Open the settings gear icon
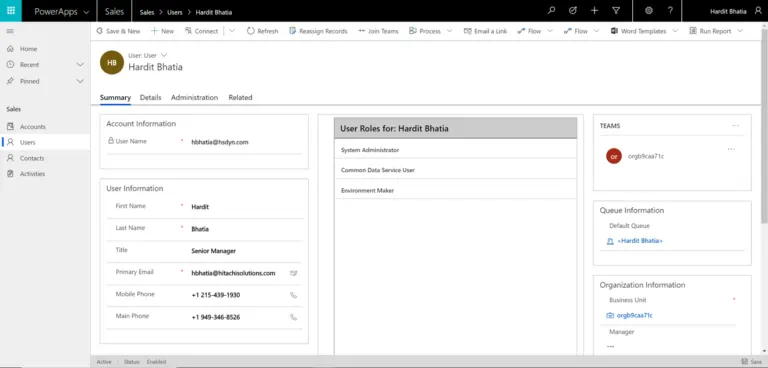This screenshot has width=768, height=368. click(x=649, y=11)
